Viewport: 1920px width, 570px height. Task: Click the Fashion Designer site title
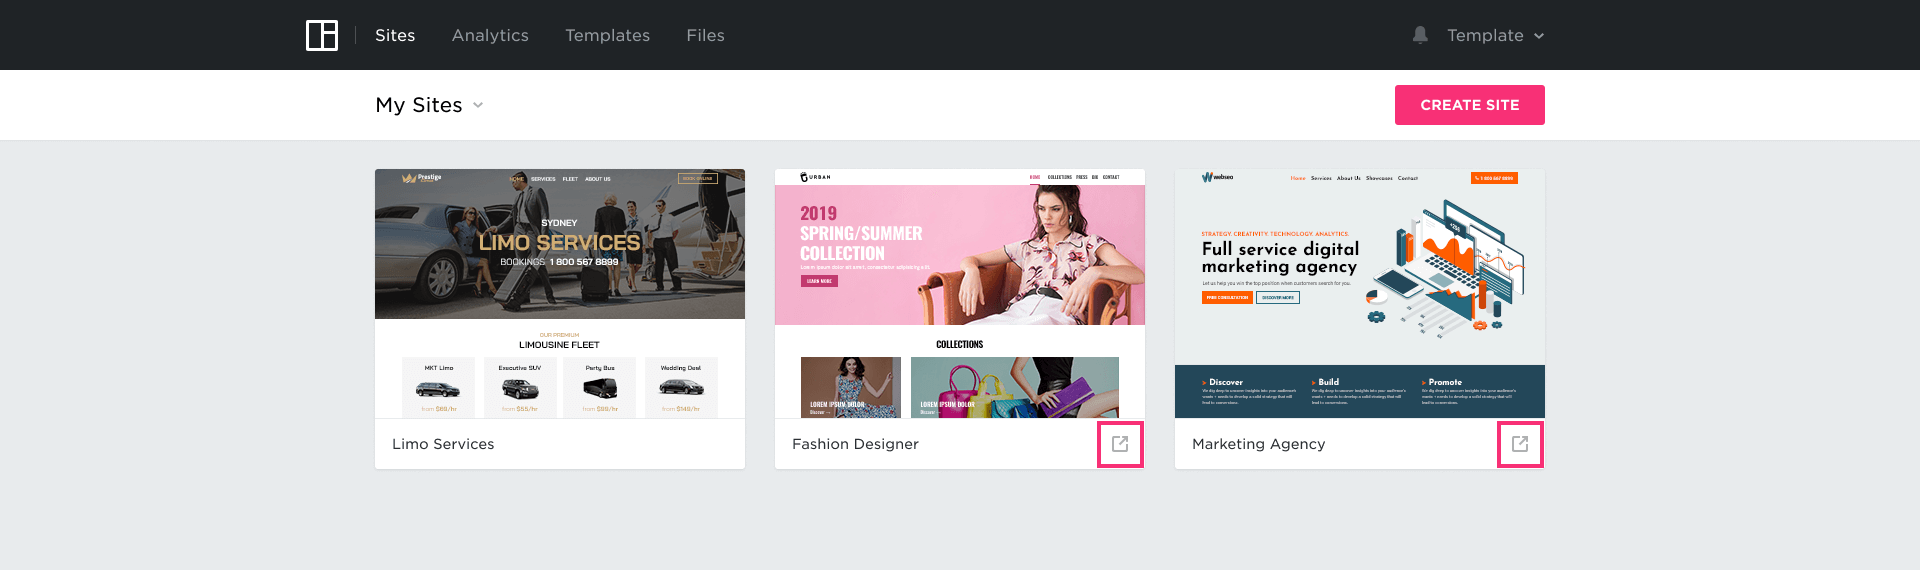[x=855, y=444]
